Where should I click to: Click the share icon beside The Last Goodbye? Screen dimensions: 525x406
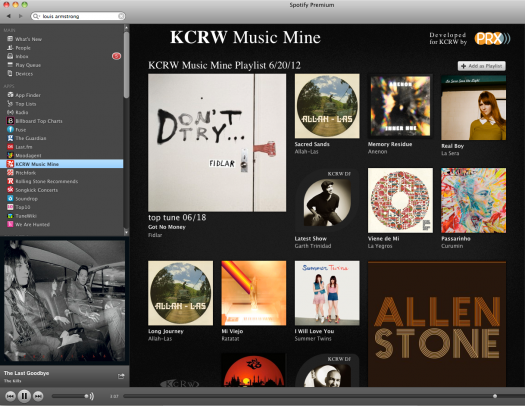121,376
